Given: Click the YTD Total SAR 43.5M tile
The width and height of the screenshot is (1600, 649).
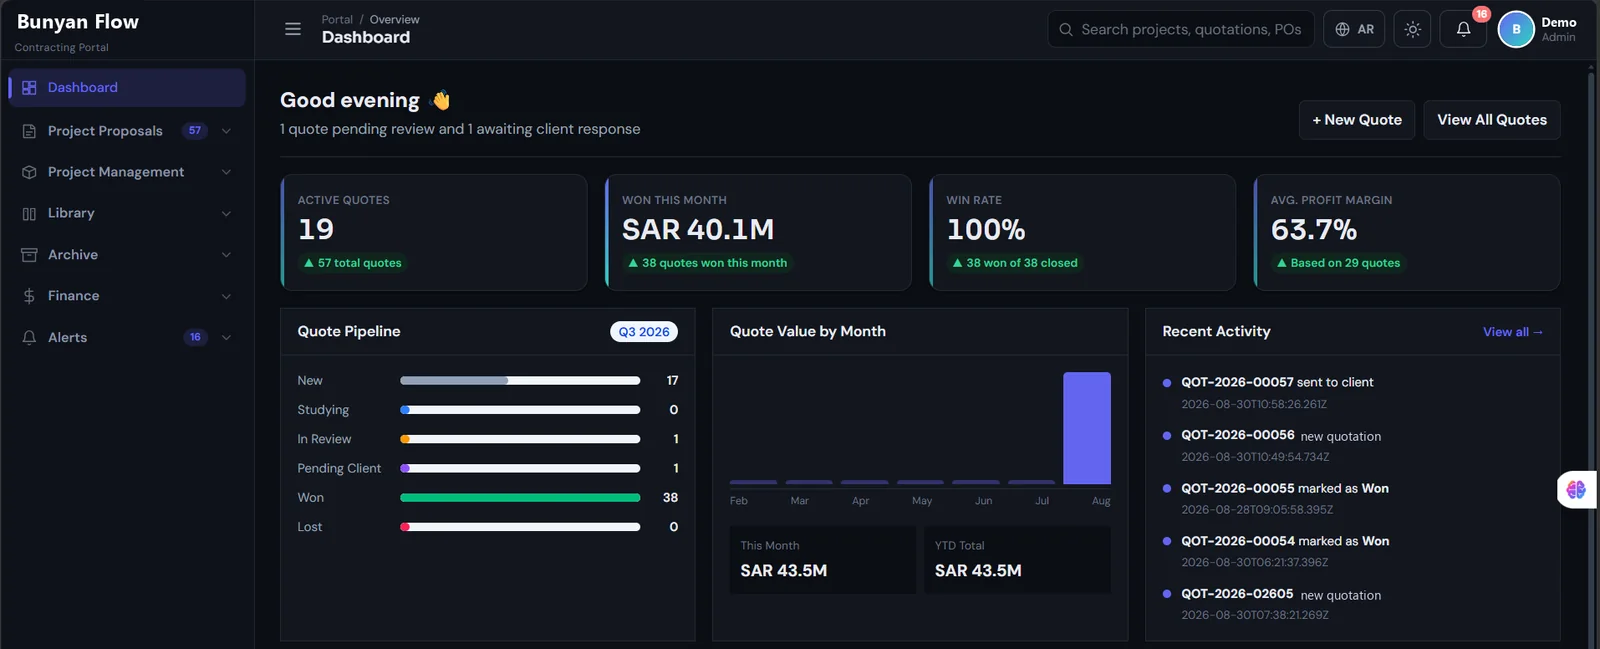Looking at the screenshot, I should click(1017, 560).
